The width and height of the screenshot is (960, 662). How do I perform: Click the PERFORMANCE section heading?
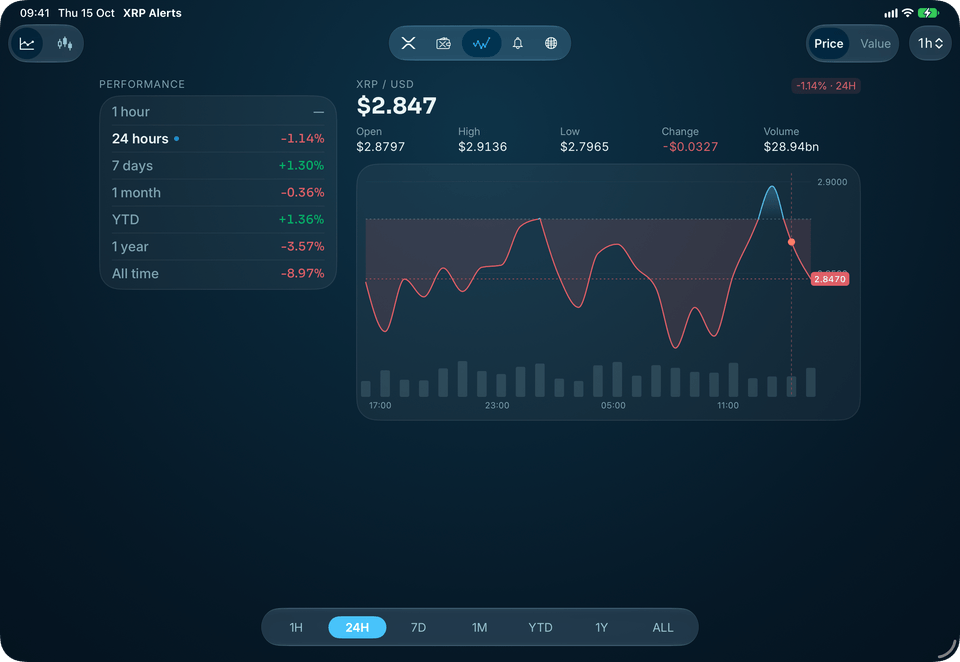coord(142,84)
